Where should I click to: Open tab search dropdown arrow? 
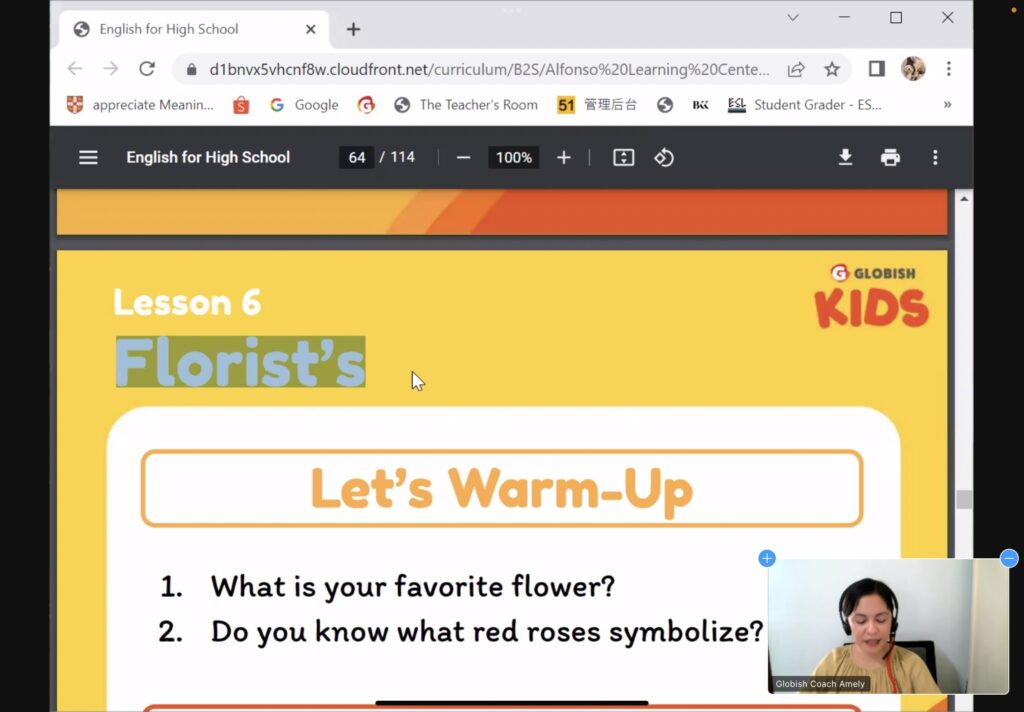(x=793, y=18)
